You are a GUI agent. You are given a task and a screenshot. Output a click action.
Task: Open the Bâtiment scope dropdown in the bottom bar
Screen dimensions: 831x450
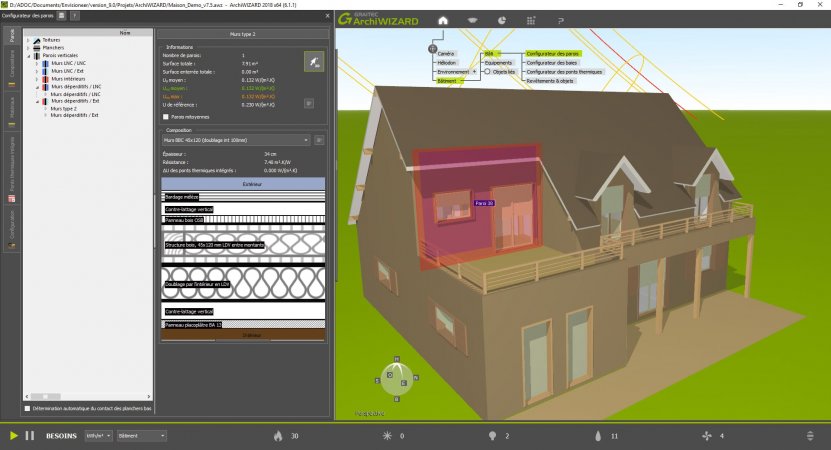click(142, 436)
